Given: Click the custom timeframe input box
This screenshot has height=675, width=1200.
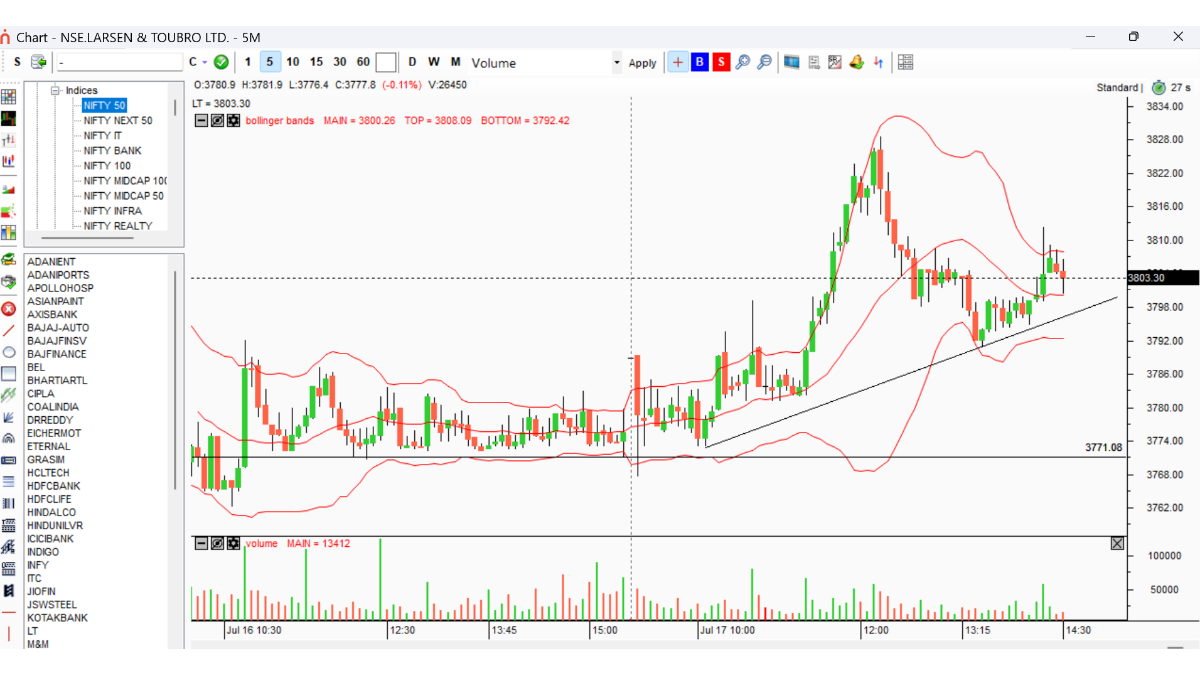Looking at the screenshot, I should (386, 62).
